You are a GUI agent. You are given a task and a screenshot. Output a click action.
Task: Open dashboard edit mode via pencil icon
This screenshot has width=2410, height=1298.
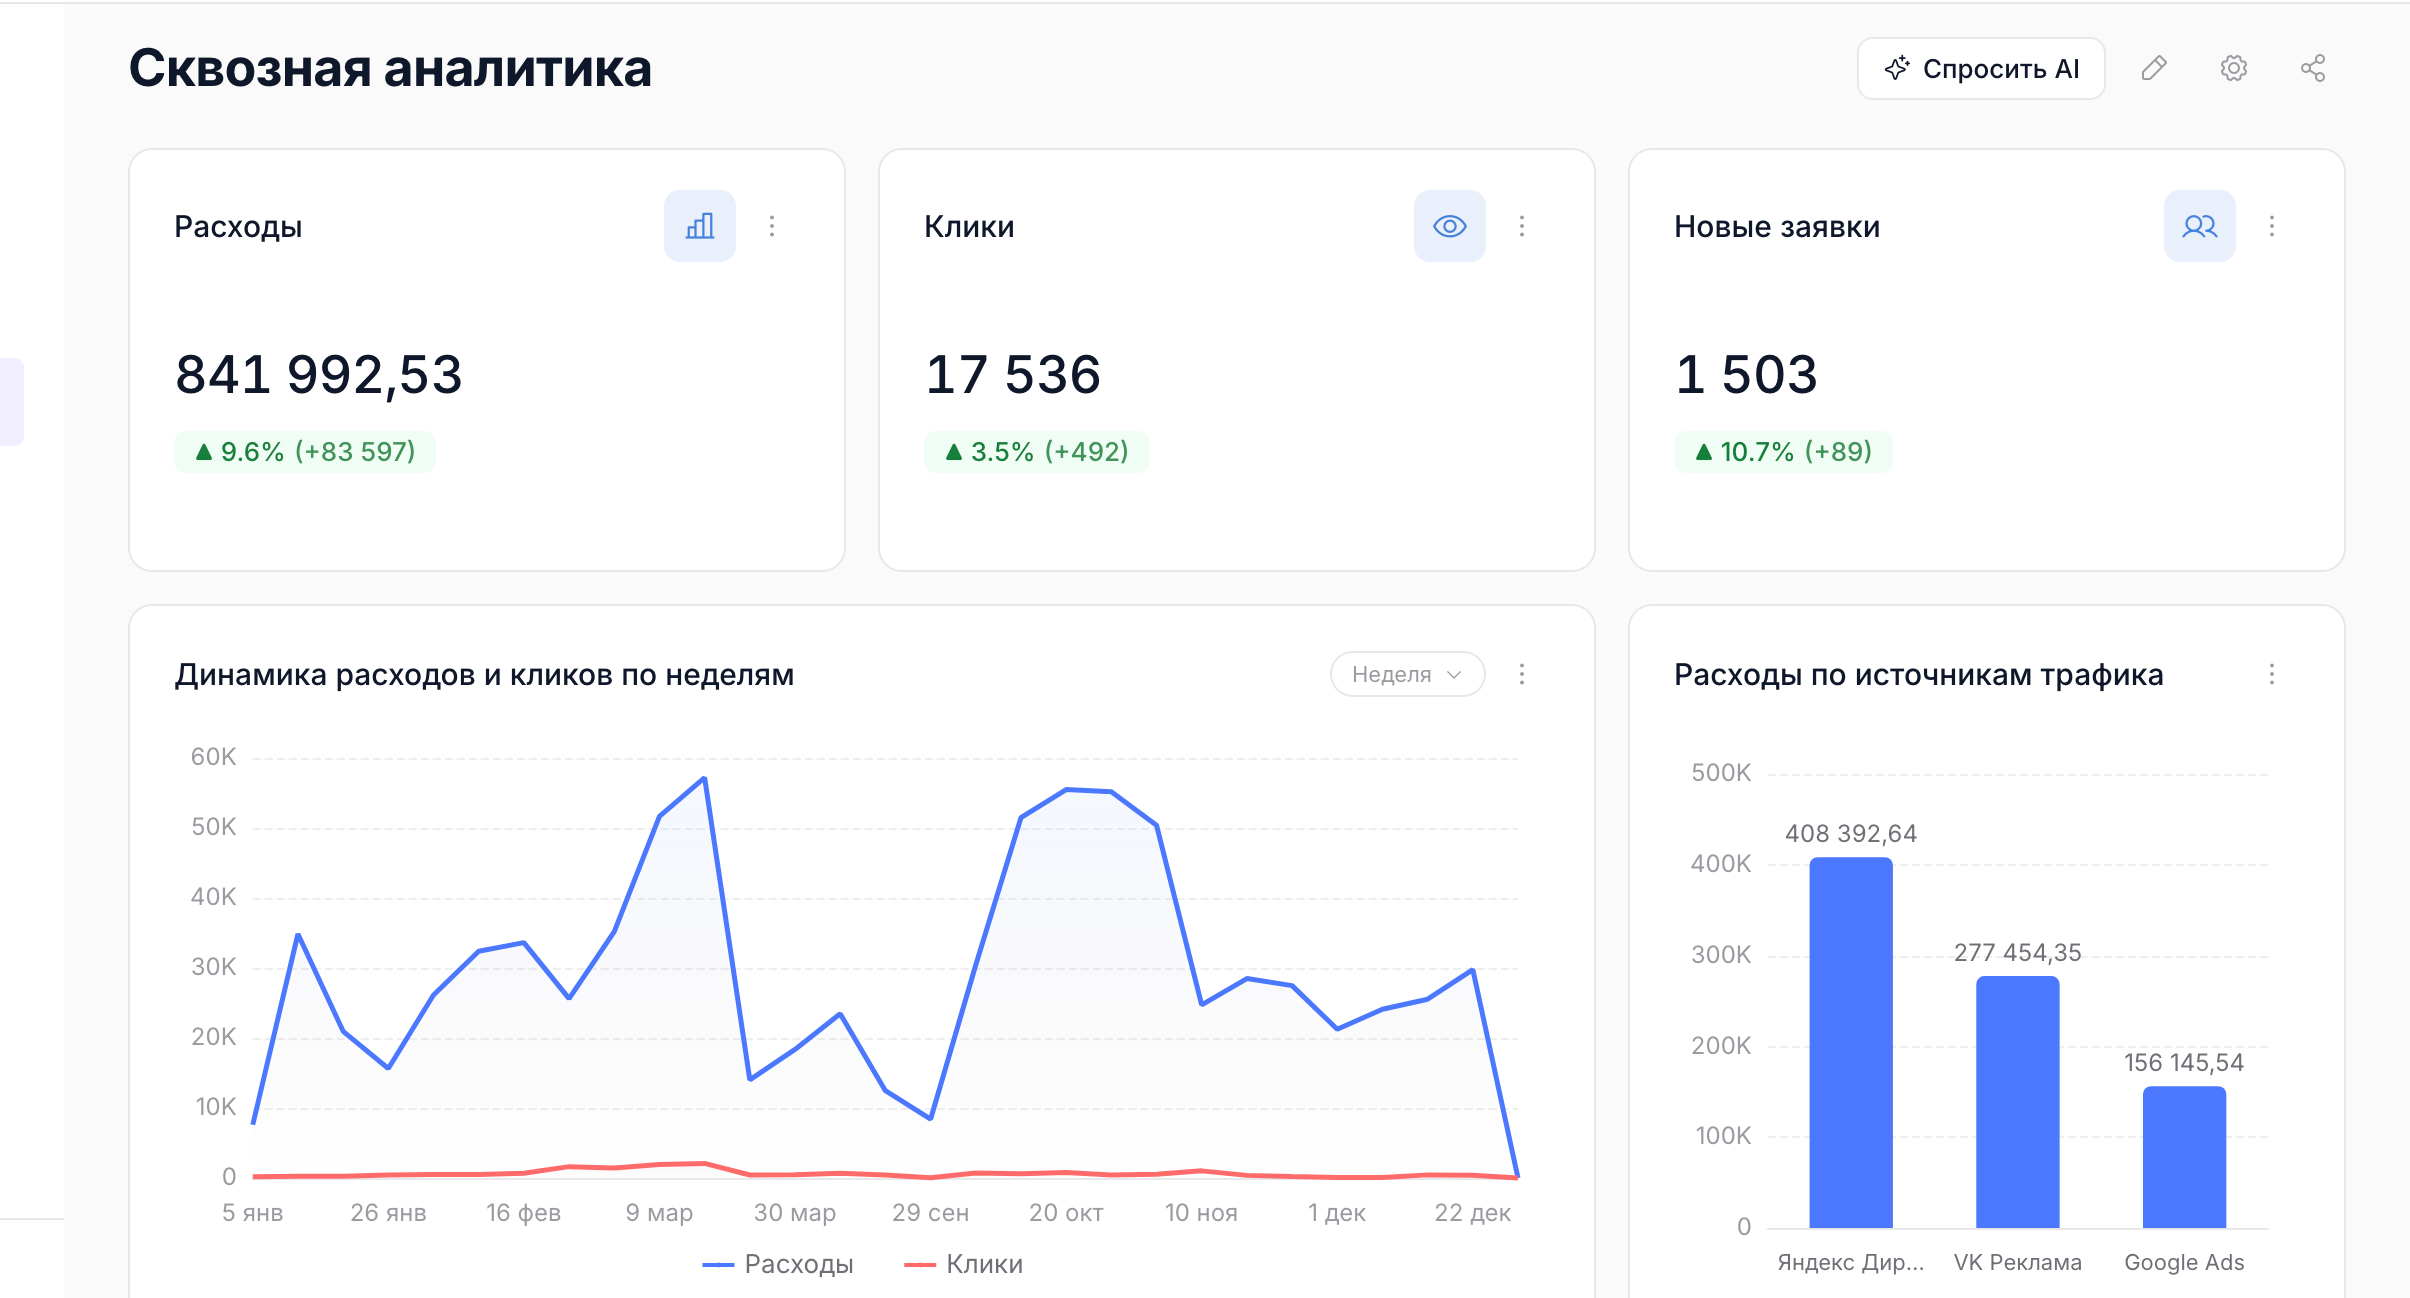[x=2153, y=68]
